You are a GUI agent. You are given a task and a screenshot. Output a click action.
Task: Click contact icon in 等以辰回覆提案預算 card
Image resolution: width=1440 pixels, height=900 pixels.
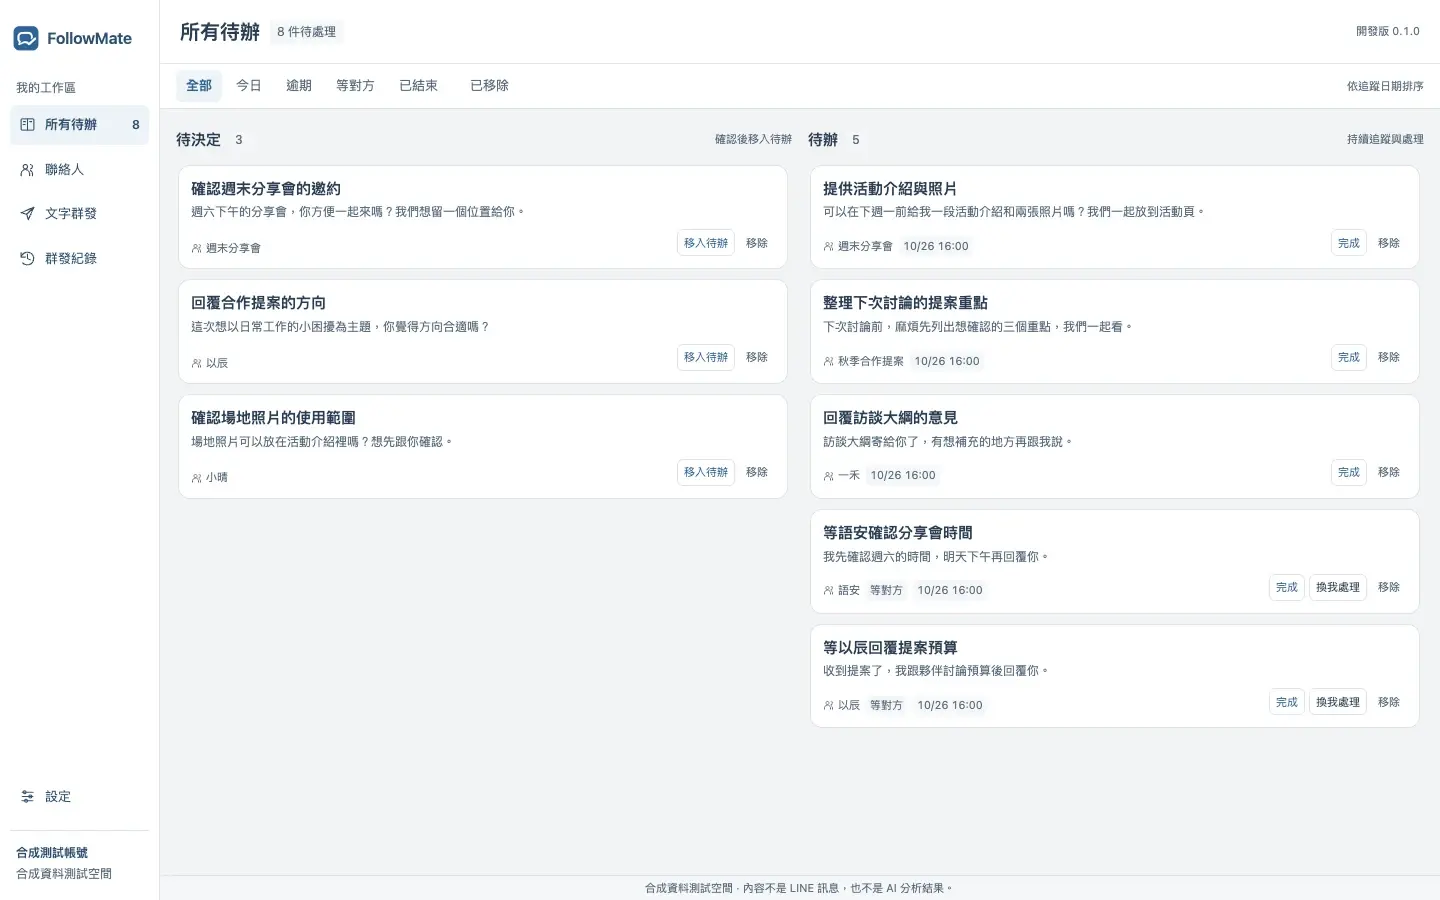tap(828, 706)
